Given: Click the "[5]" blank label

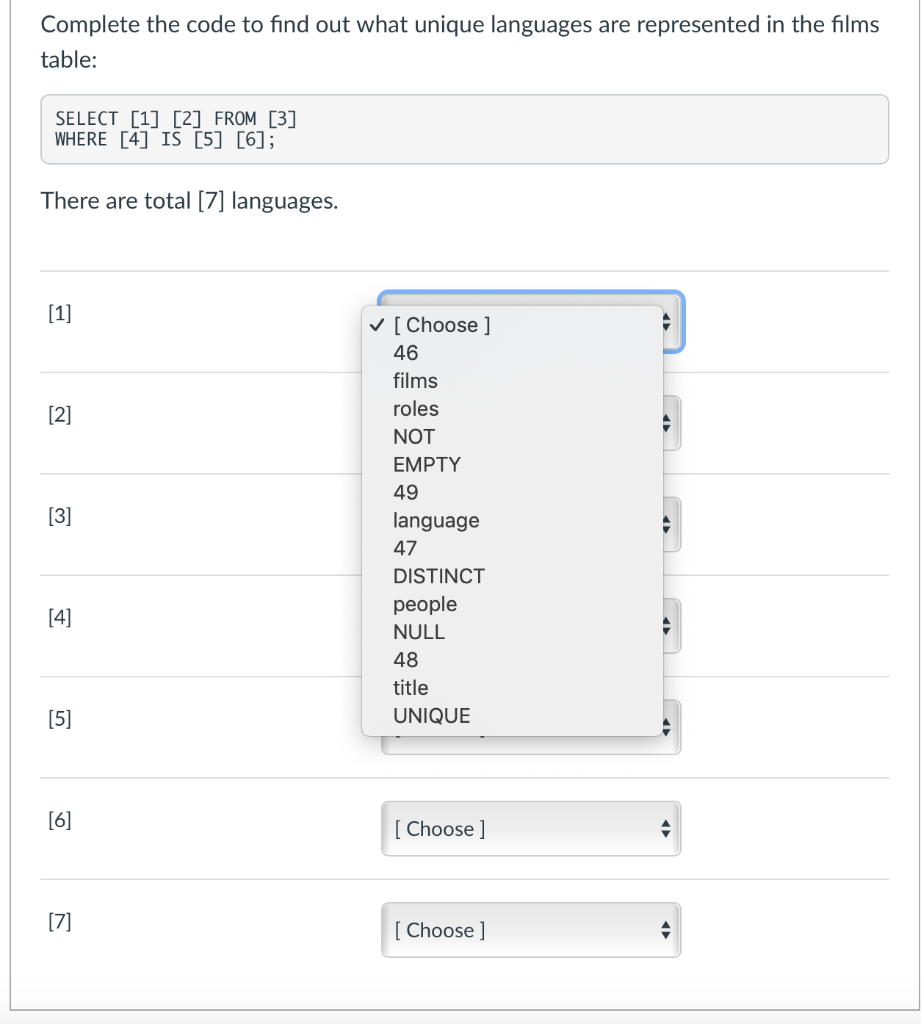Looking at the screenshot, I should [59, 718].
